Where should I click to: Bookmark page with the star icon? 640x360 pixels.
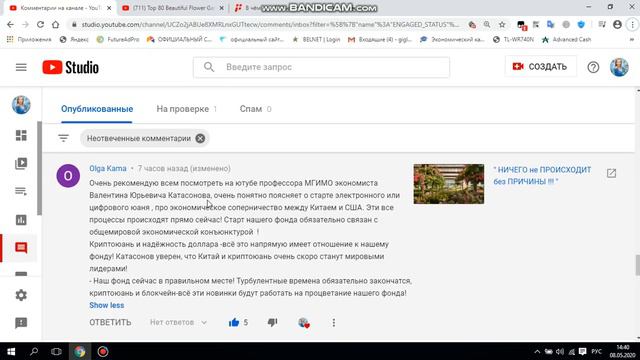(502, 24)
